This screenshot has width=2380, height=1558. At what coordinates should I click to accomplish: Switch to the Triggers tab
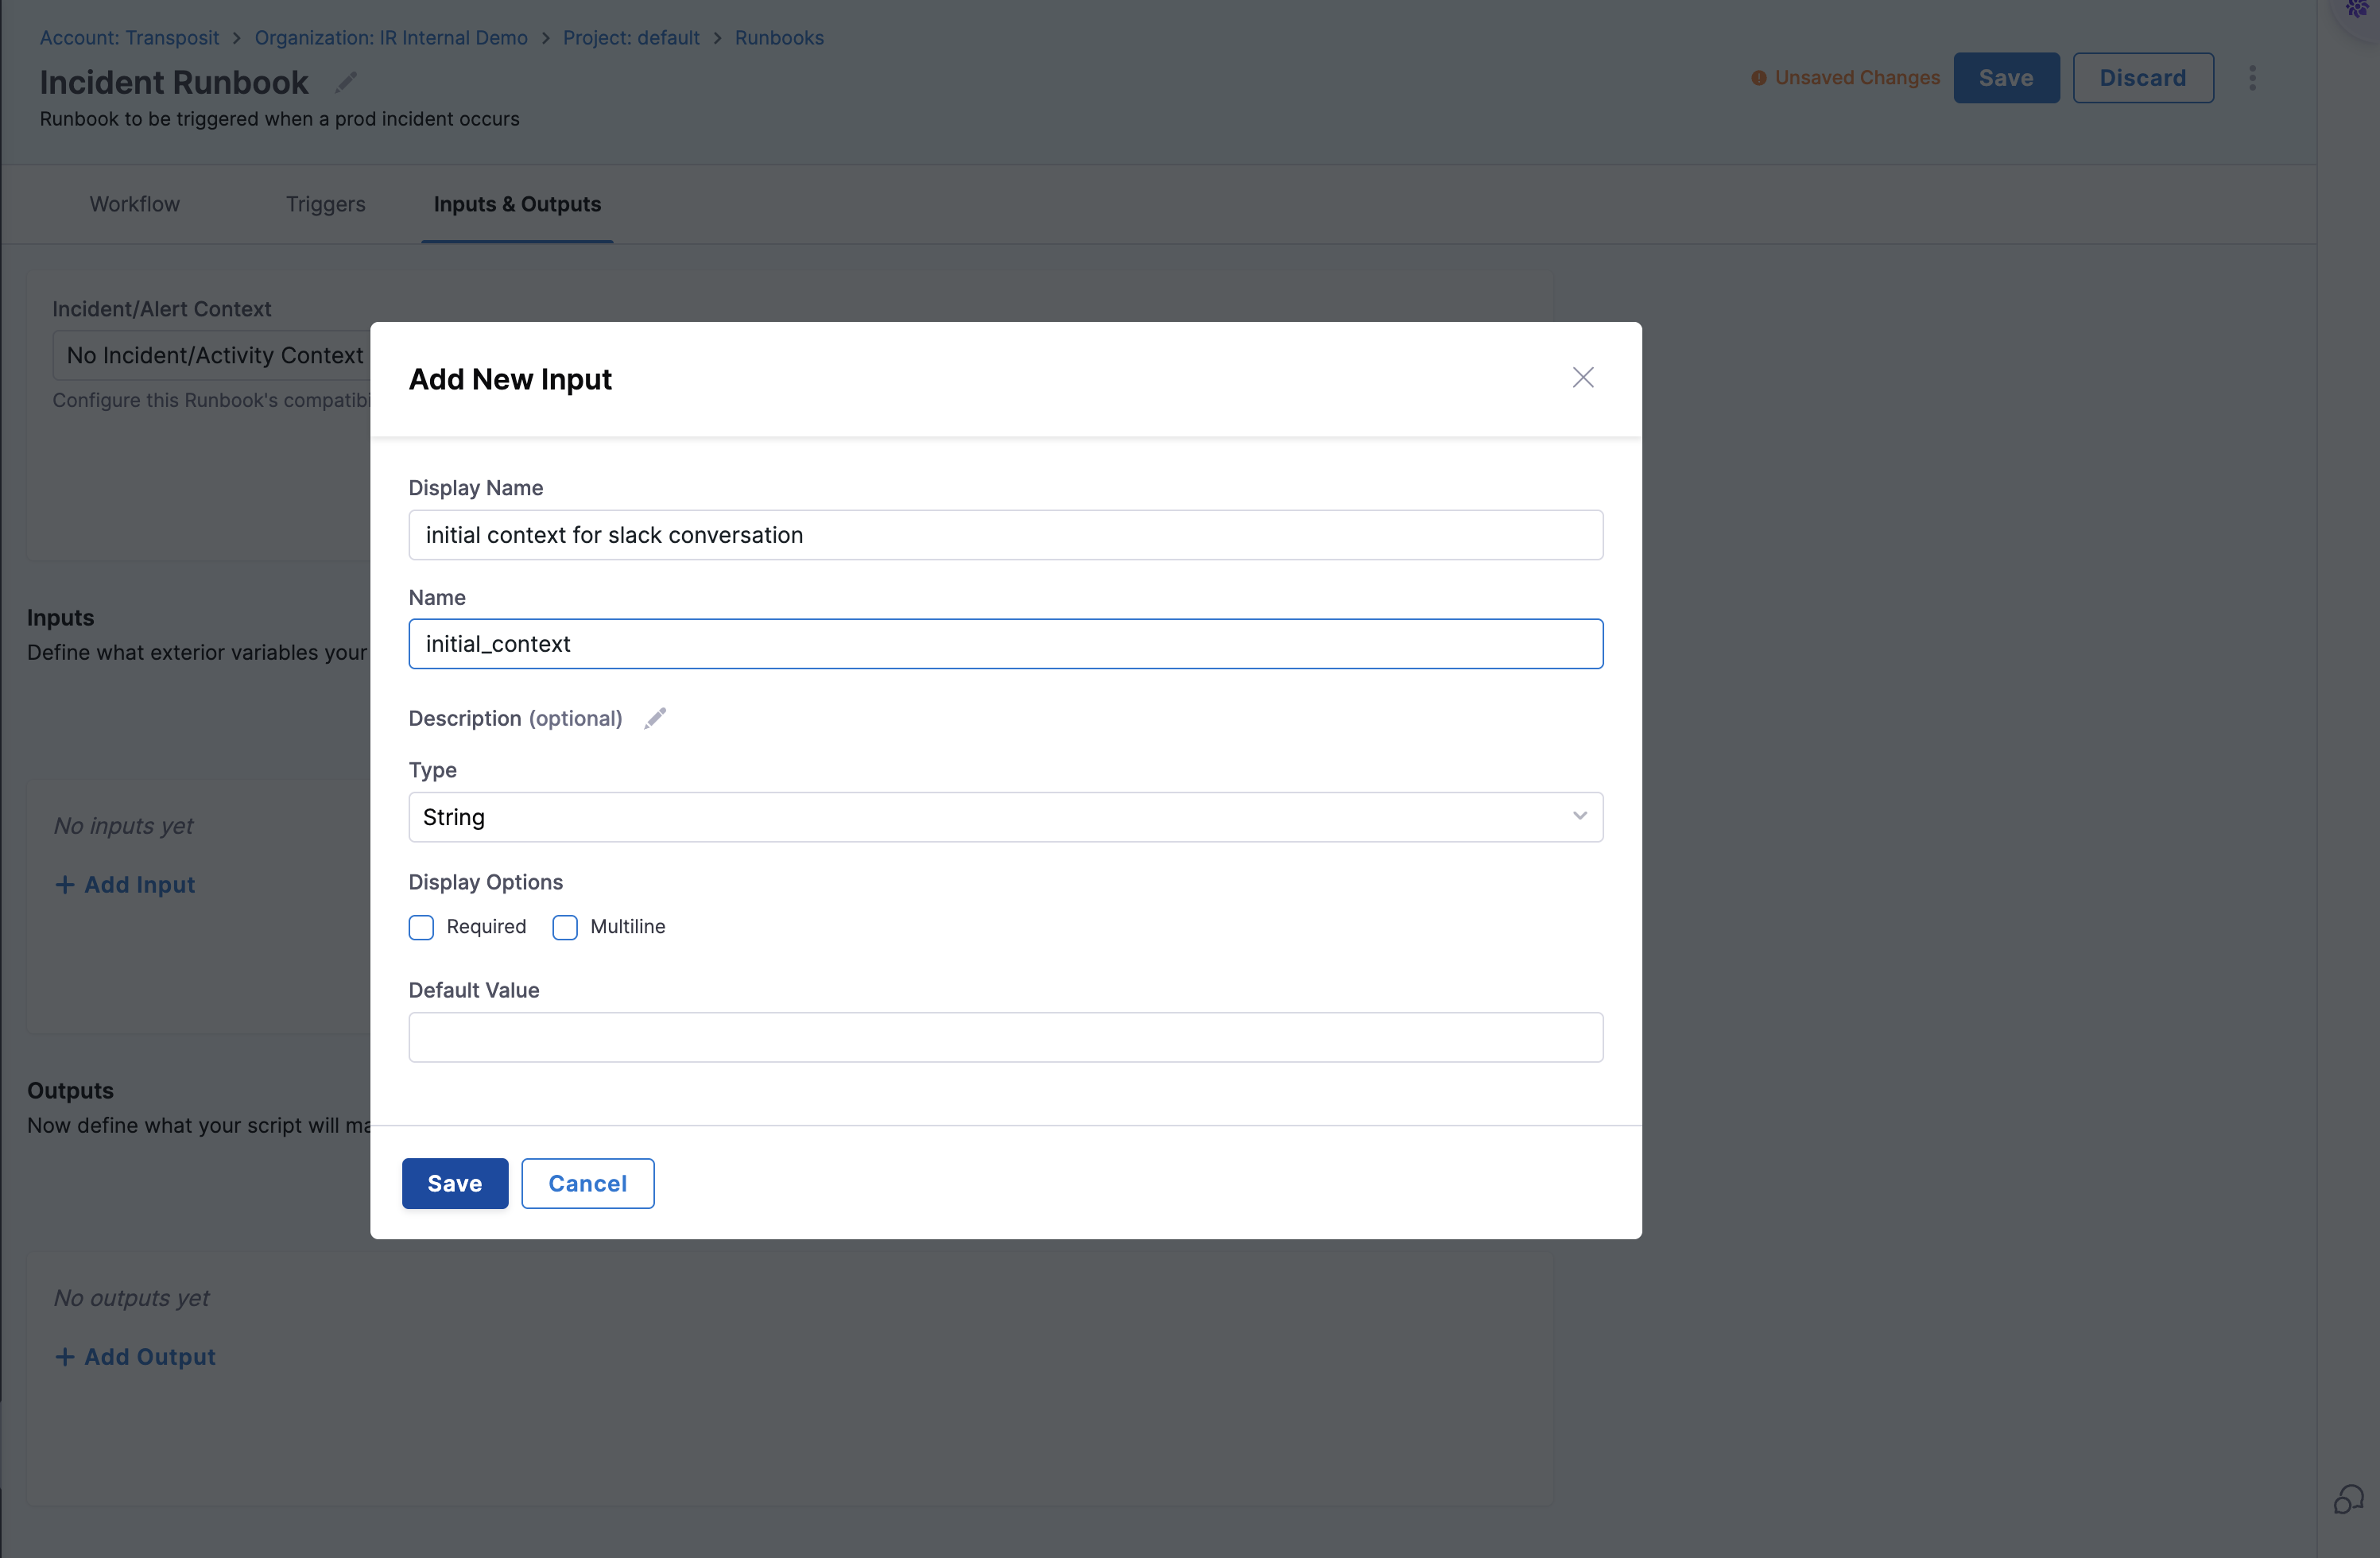[324, 204]
